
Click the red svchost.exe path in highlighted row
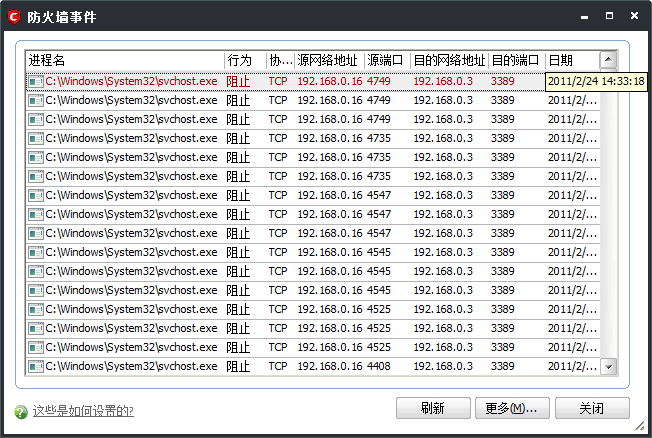point(131,81)
